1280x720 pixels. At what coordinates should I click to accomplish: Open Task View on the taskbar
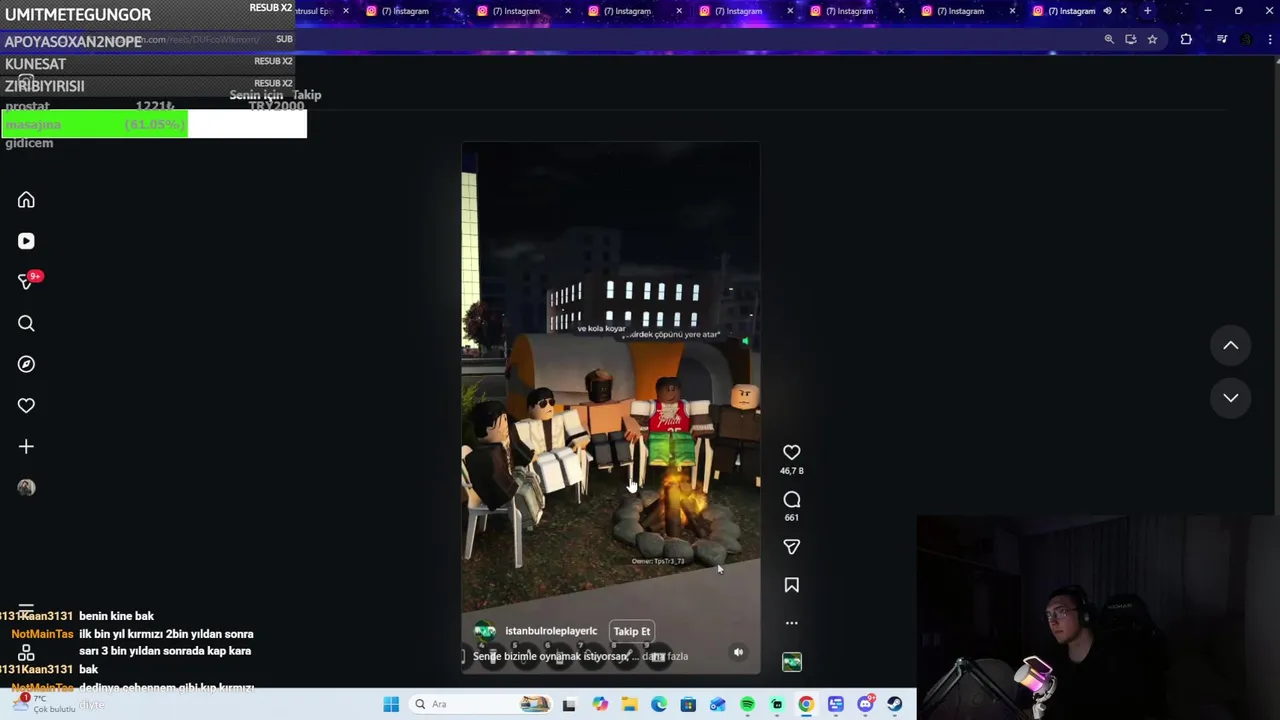[569, 704]
